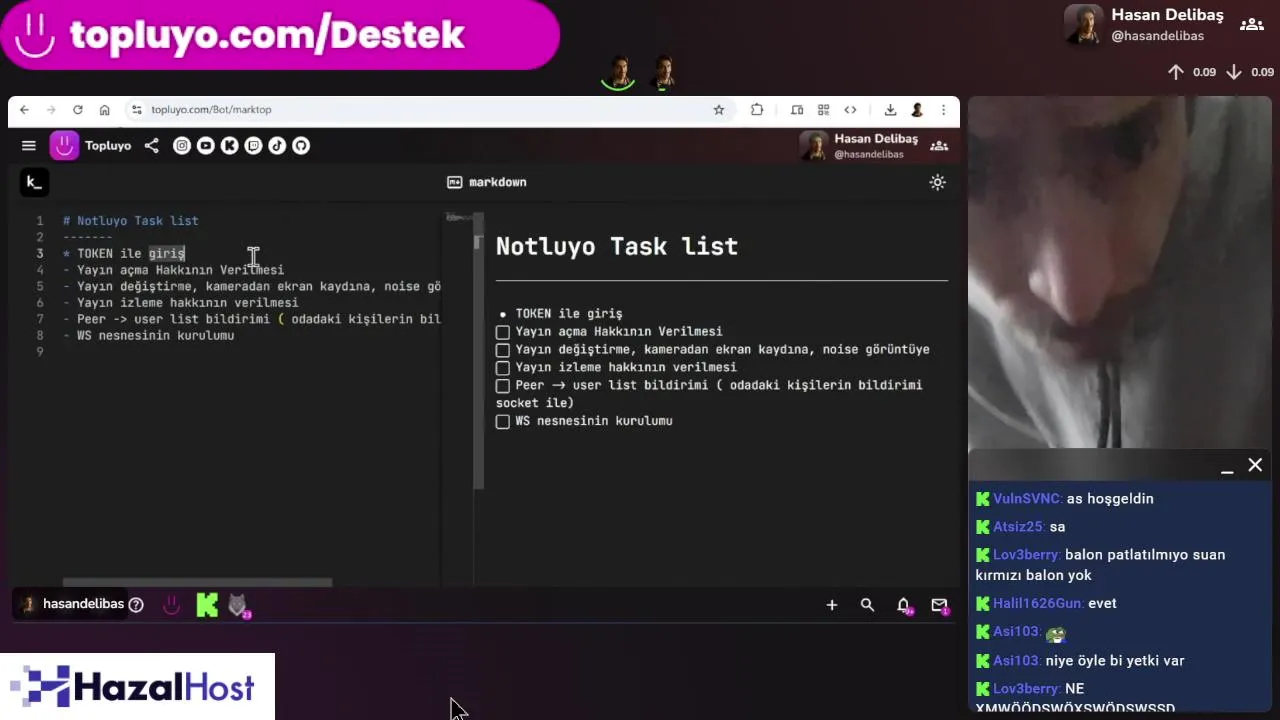Bookmark this page with the star
1280x720 pixels.
click(x=718, y=110)
